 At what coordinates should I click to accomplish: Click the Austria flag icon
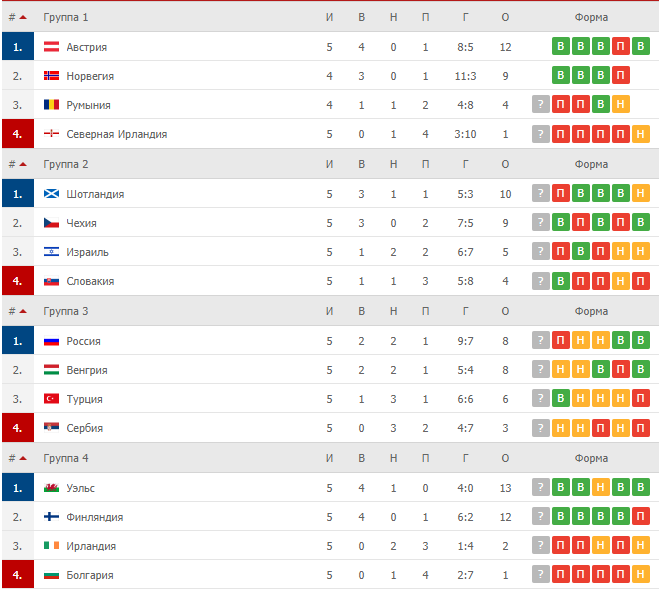[x=51, y=47]
